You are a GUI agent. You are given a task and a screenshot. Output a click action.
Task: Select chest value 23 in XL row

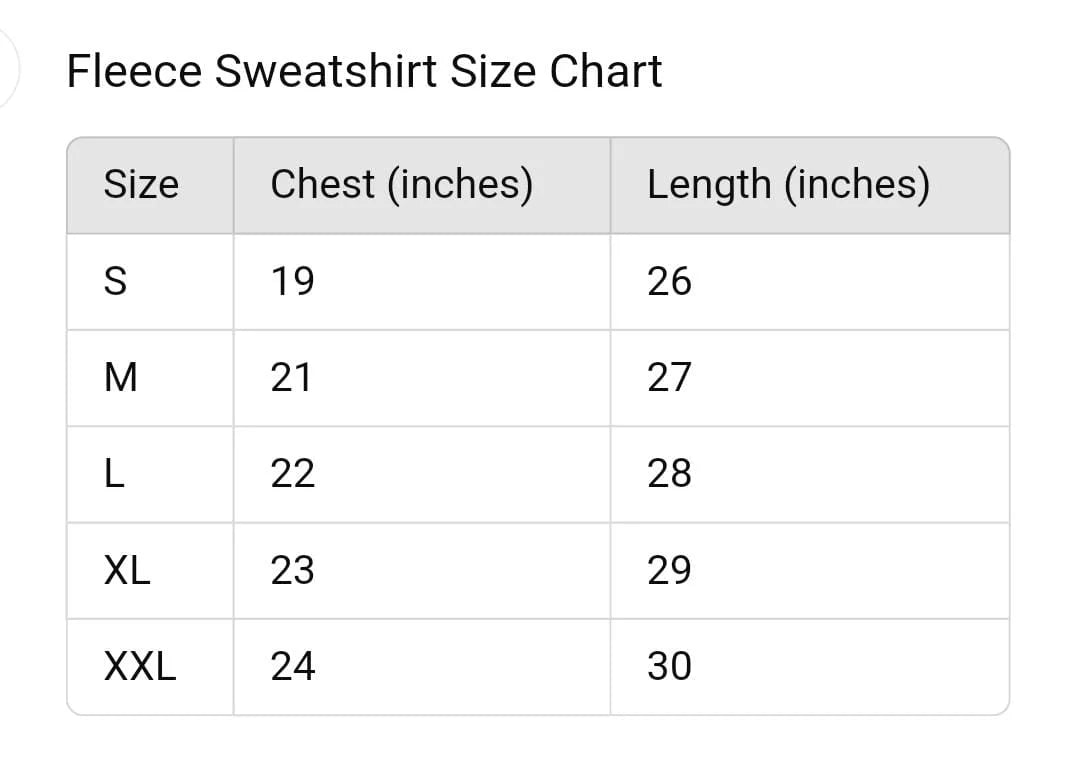click(292, 570)
